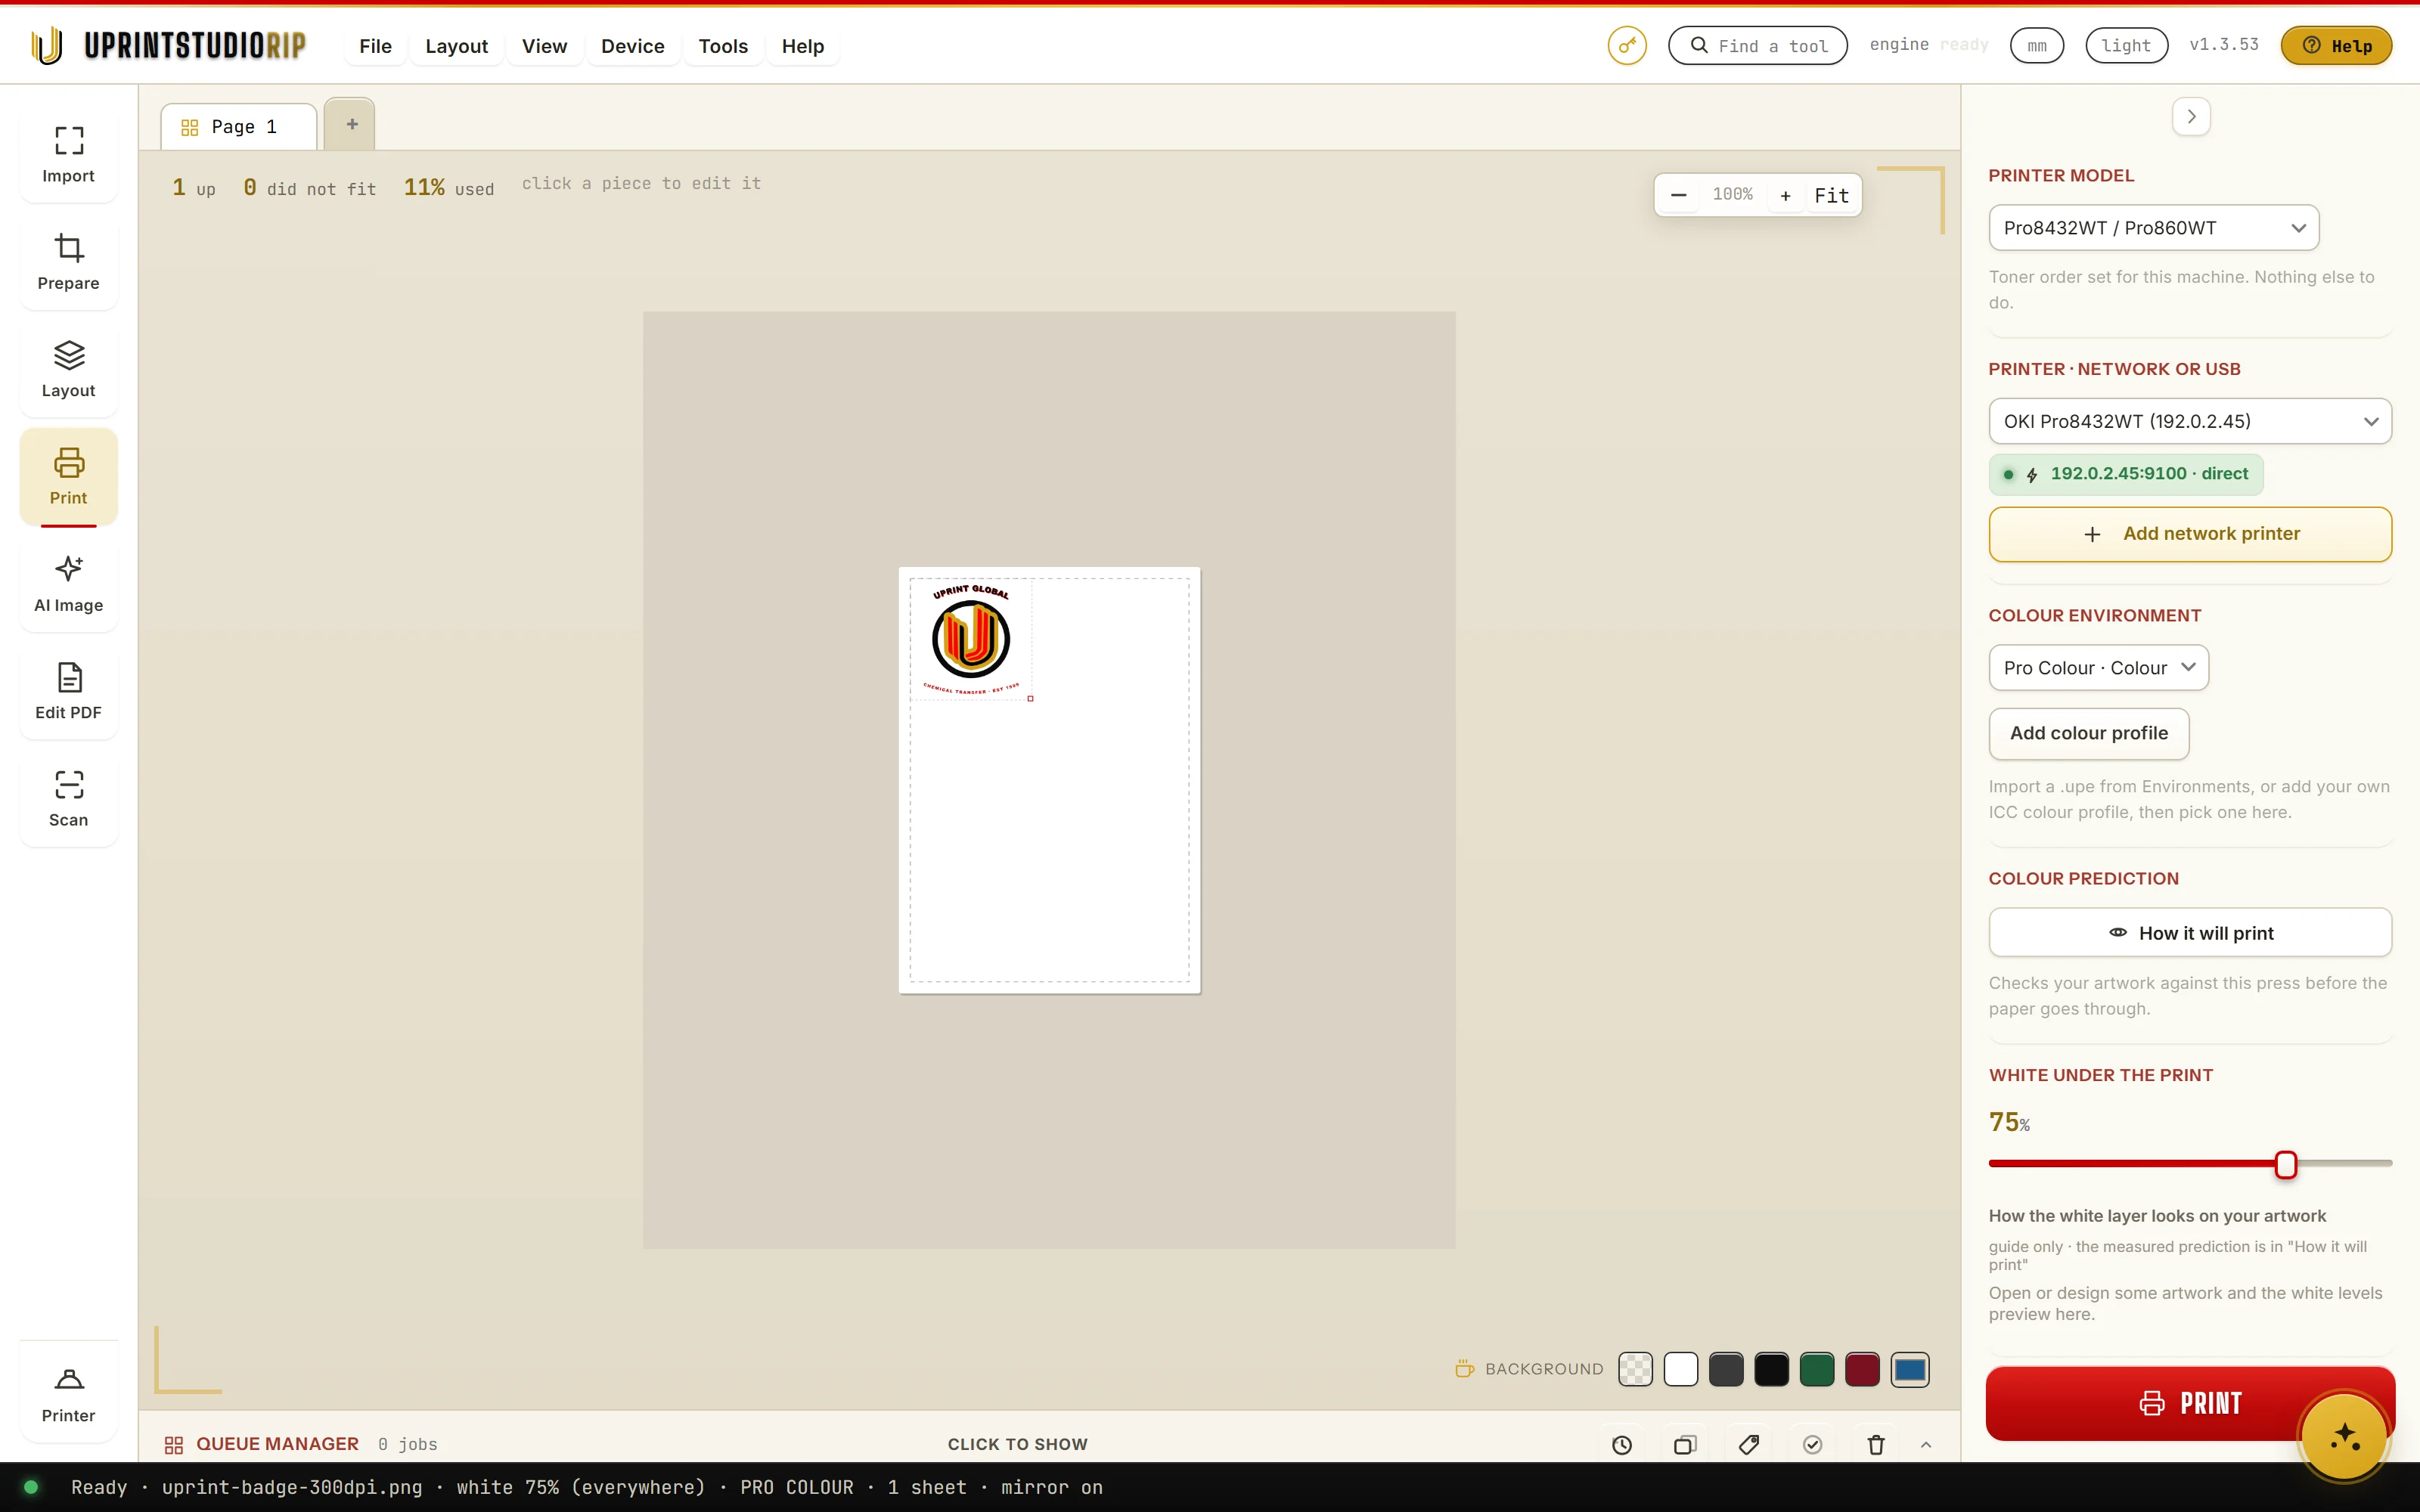Click the key license icon
Image resolution: width=2420 pixels, height=1512 pixels.
pyautogui.click(x=1627, y=45)
